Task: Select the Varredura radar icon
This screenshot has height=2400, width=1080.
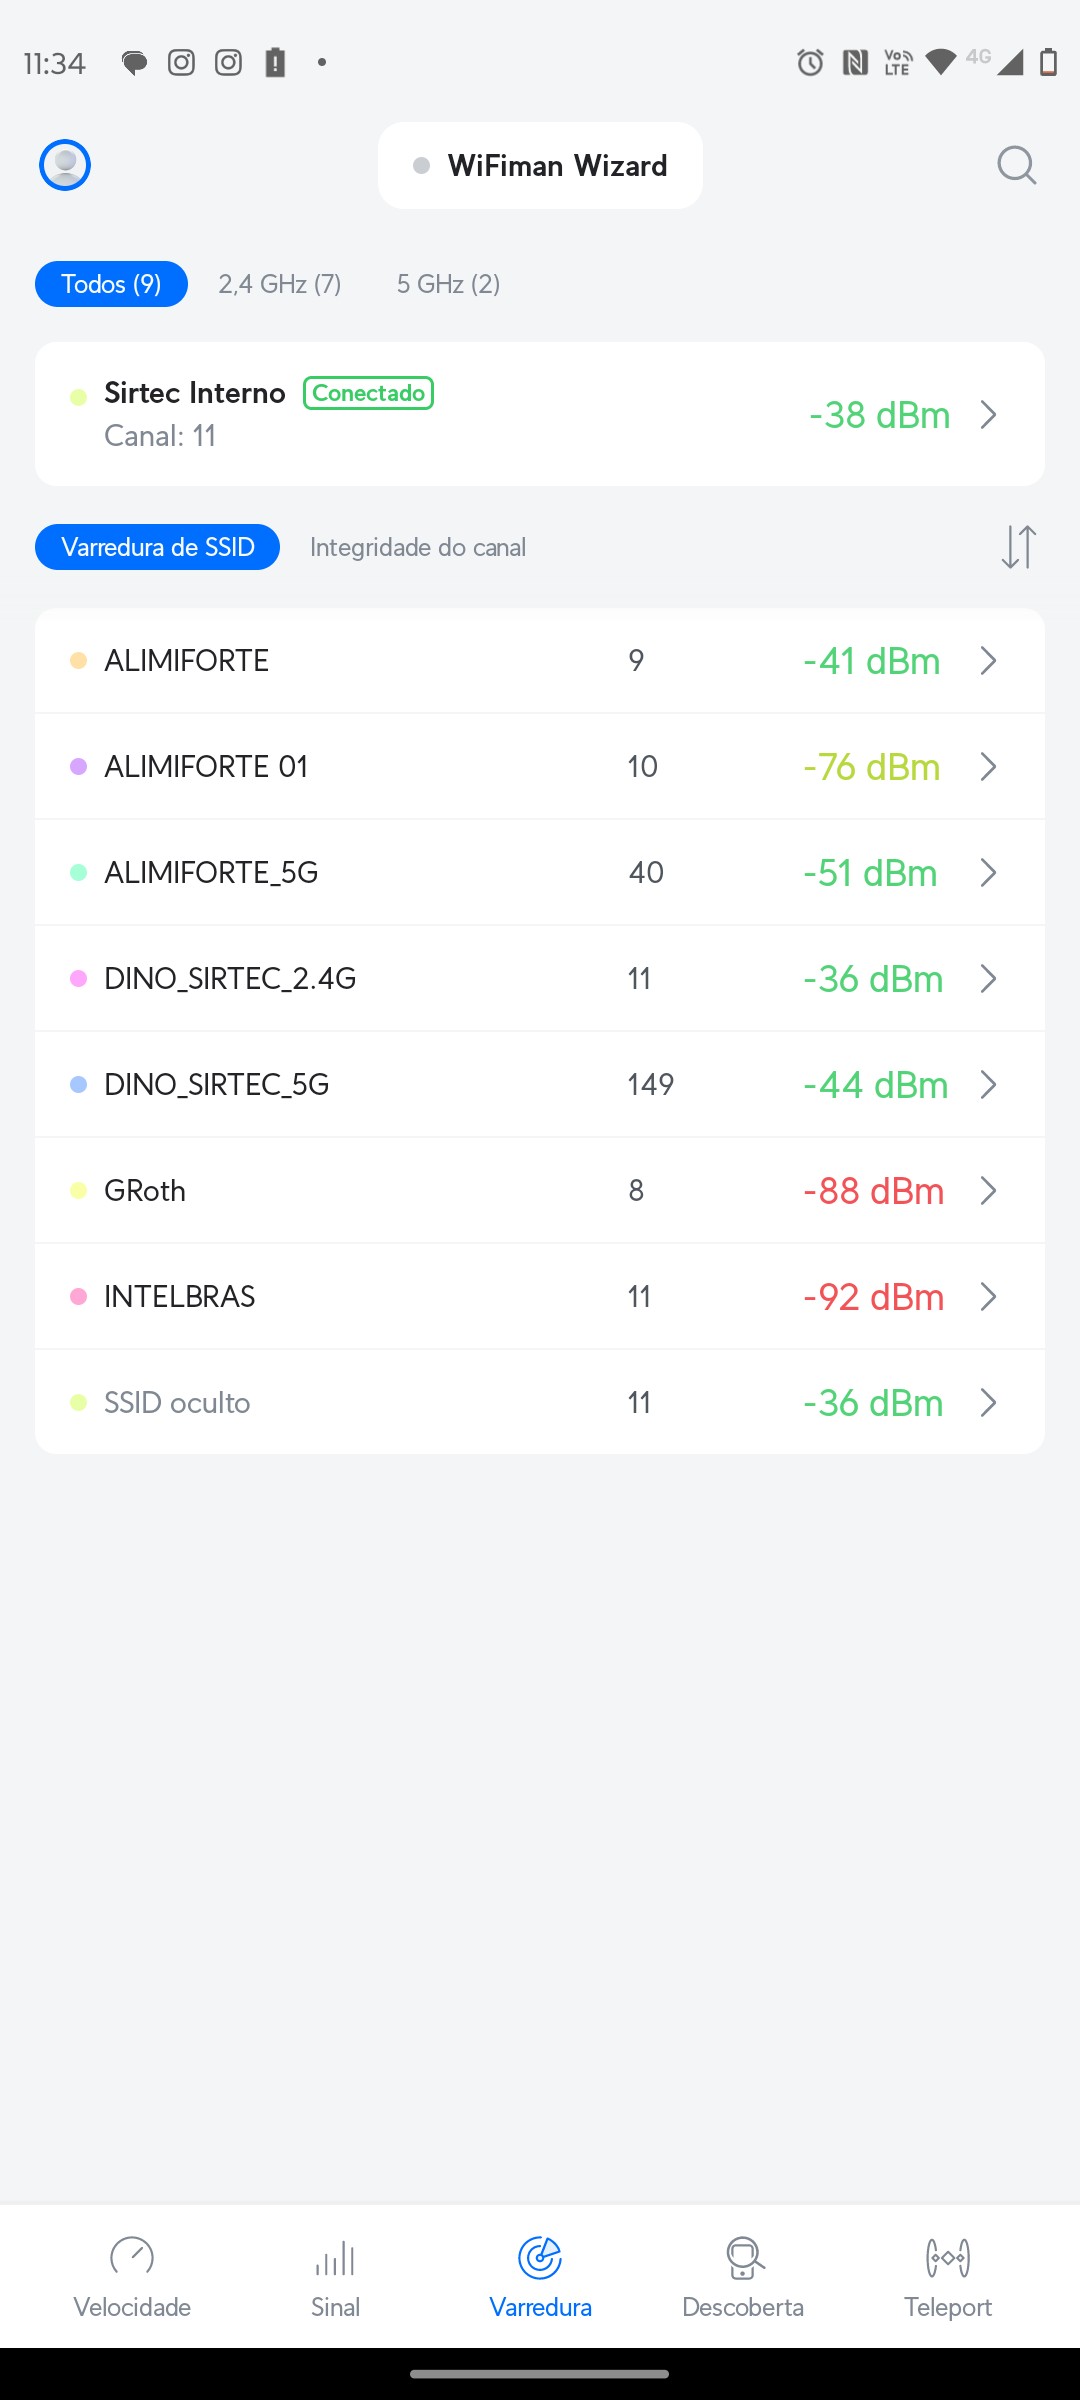Action: click(x=540, y=2258)
